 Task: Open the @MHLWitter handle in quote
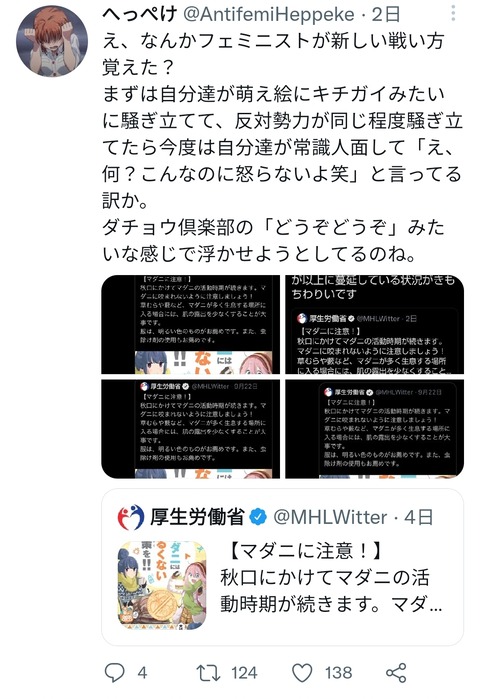point(330,517)
